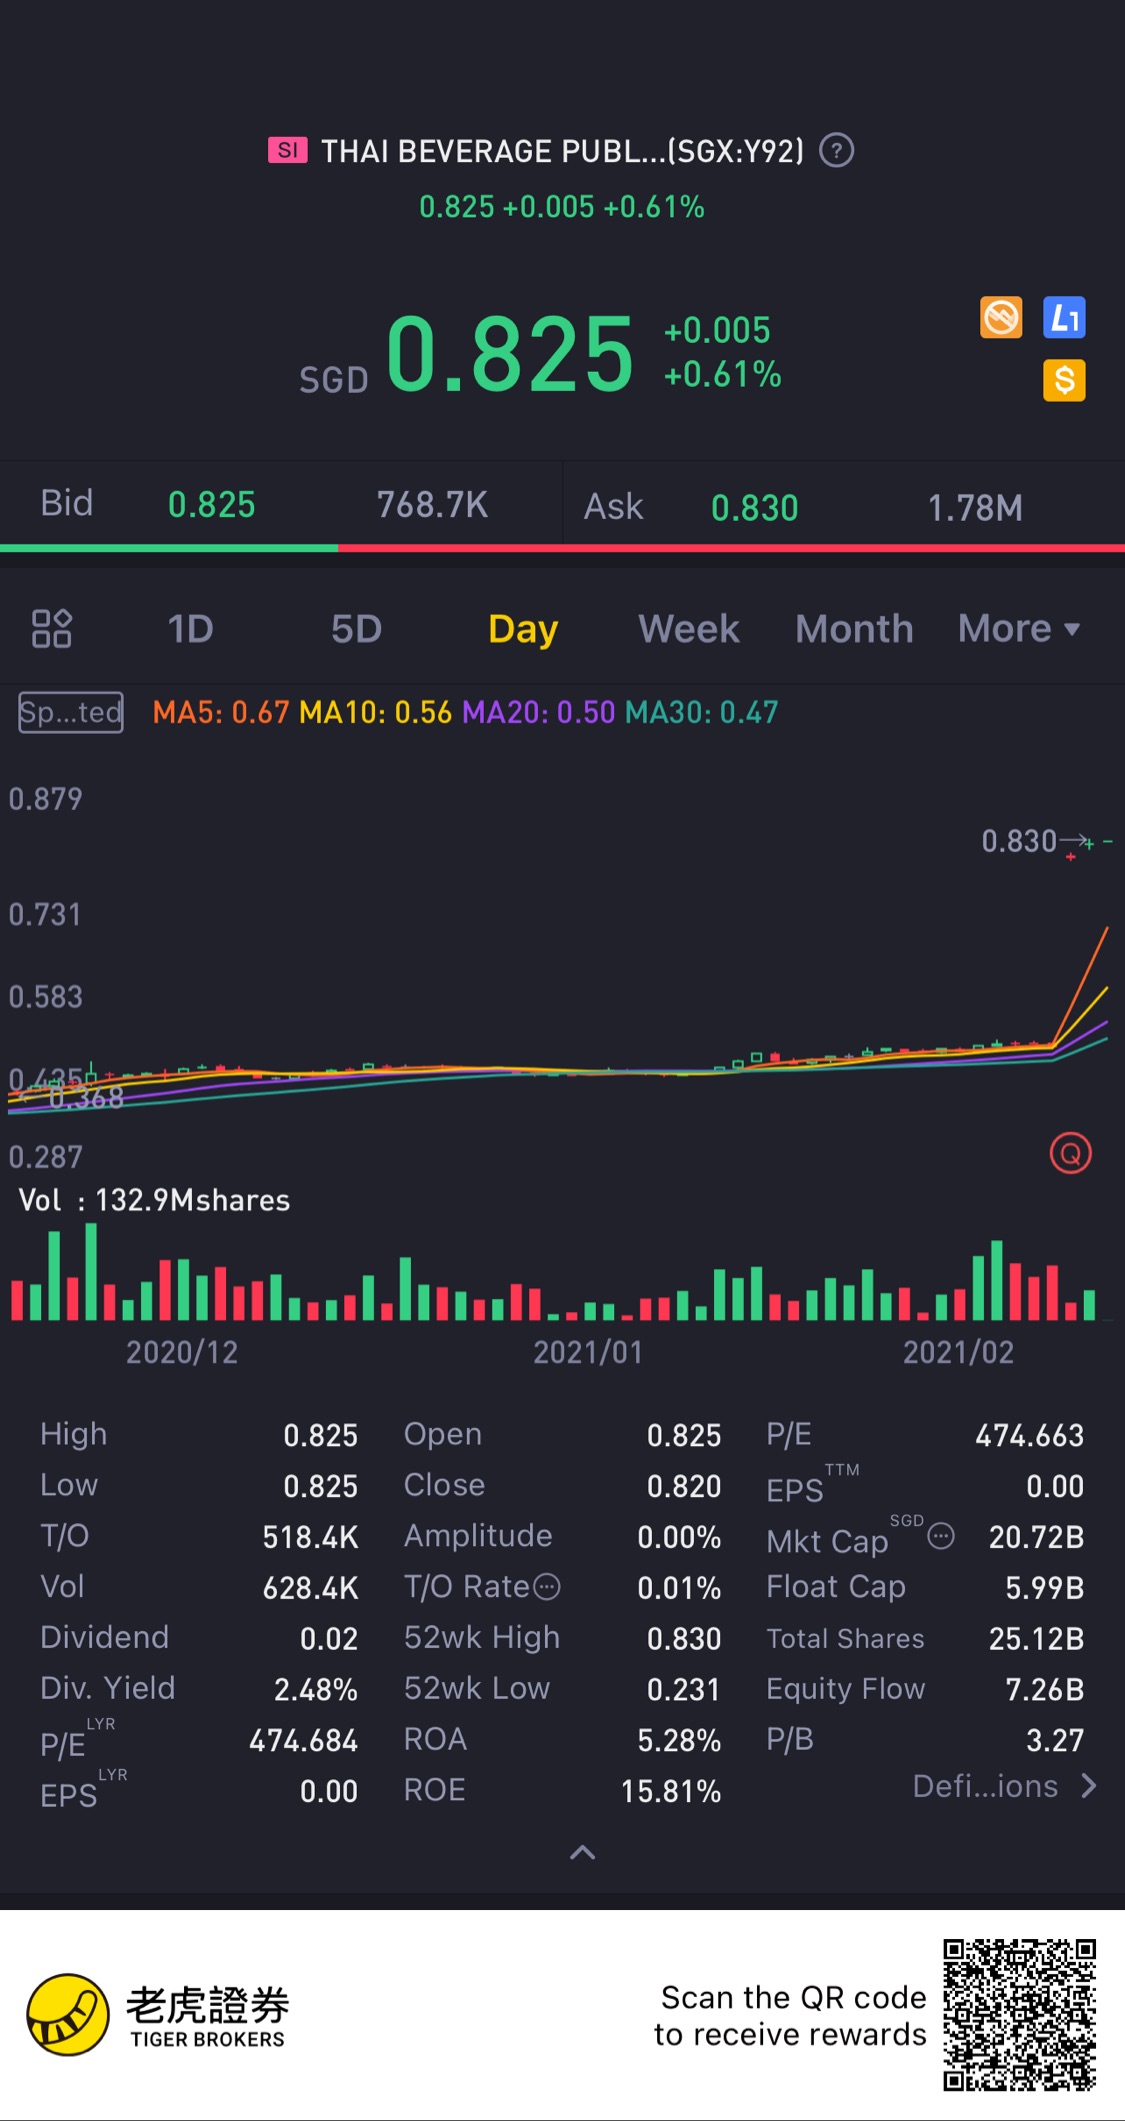This screenshot has width=1125, height=2121.
Task: Tap the blue L1 quote level icon
Action: (x=1064, y=318)
